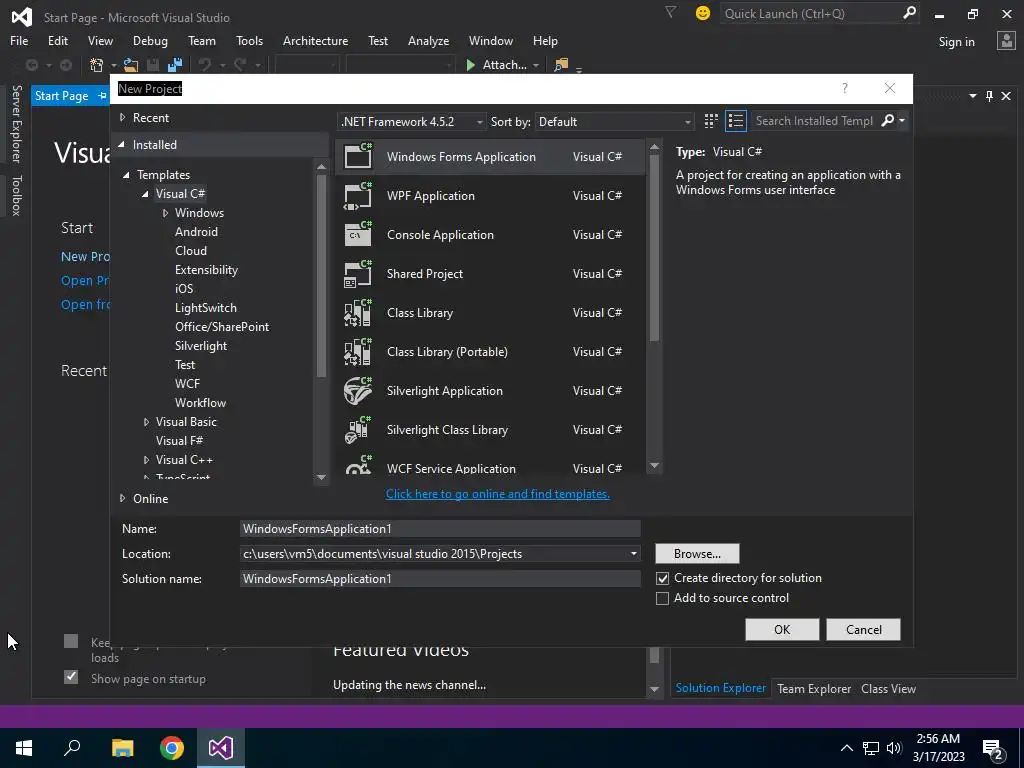The width and height of the screenshot is (1024, 768).
Task: Click the template tree scroll-down arrow
Action: [321, 477]
